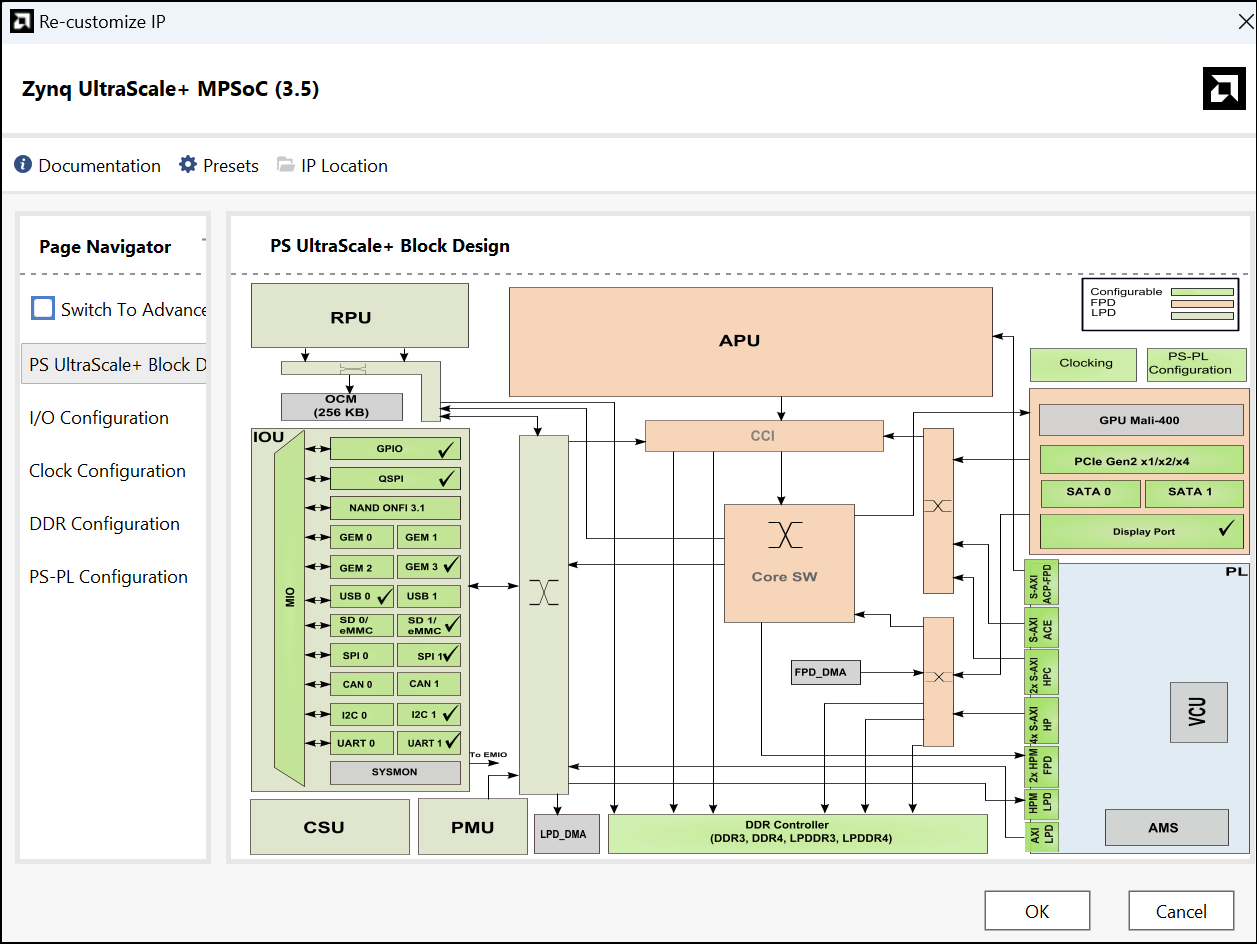Click the vertical MIO block
The height and width of the screenshot is (944, 1257).
[289, 610]
